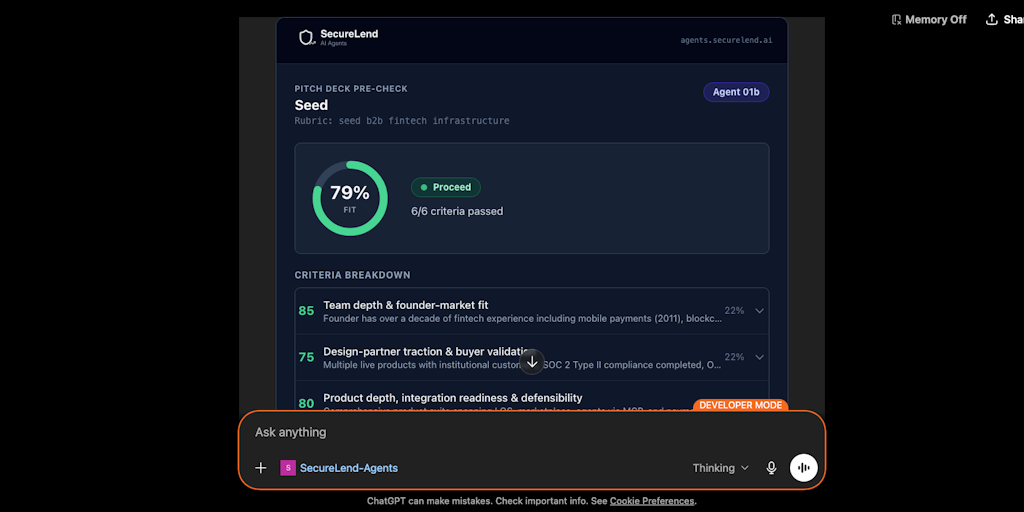
Task: Click the SecureLend-Agents connector icon
Action: (x=287, y=468)
